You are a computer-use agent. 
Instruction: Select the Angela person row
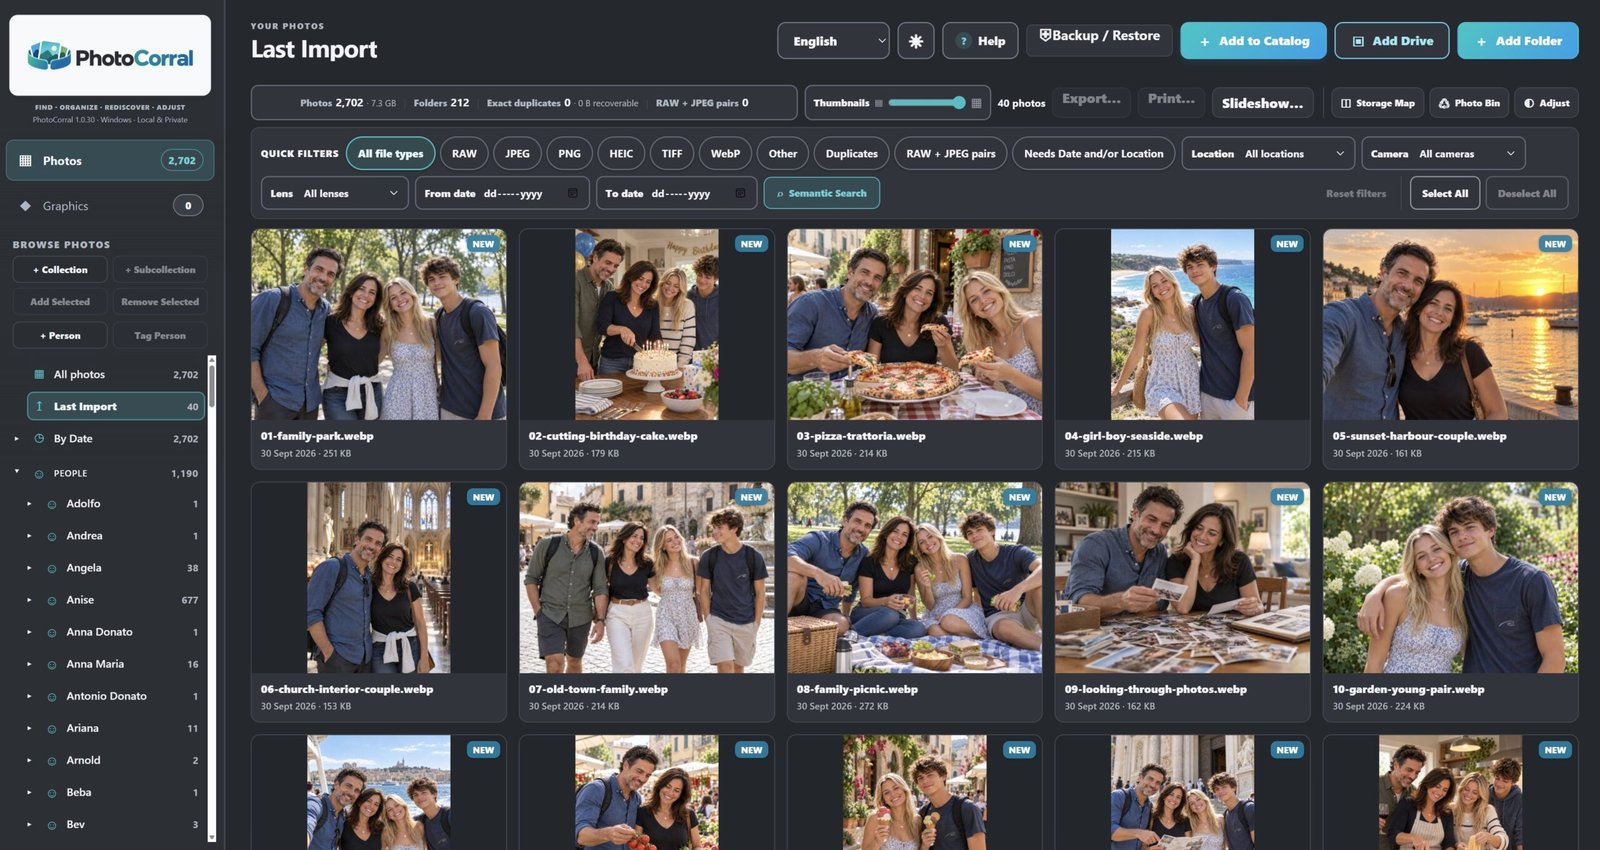pos(116,568)
